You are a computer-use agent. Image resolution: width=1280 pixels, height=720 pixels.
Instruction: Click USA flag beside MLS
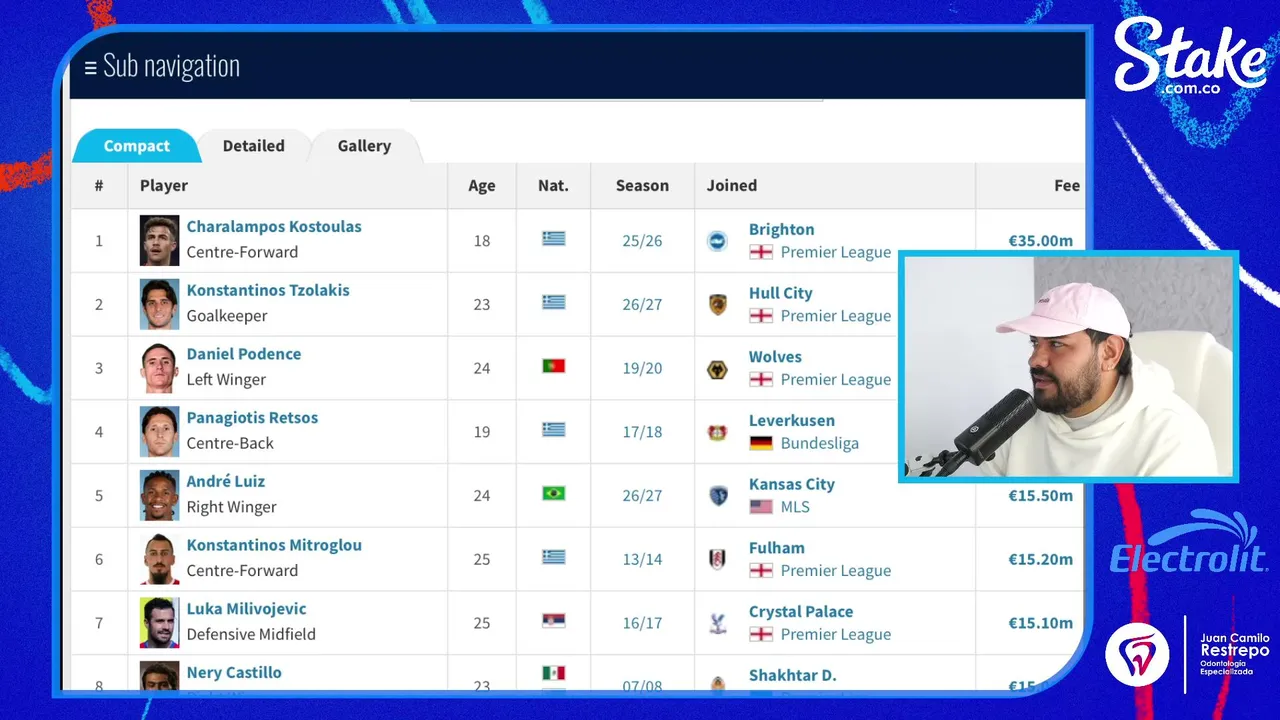[761, 507]
